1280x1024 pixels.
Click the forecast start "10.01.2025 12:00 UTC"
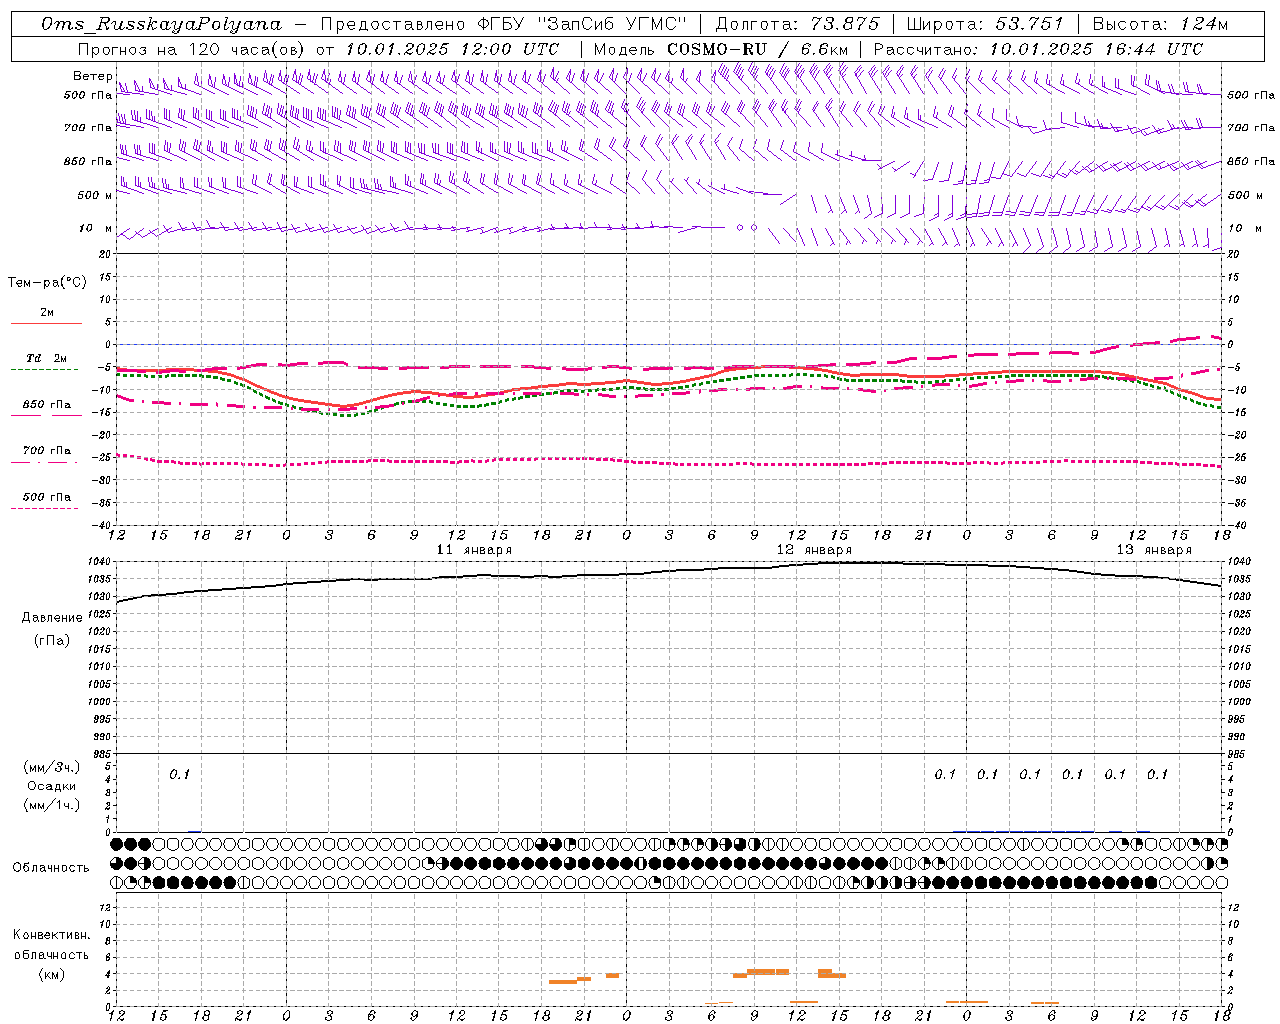click(x=452, y=49)
